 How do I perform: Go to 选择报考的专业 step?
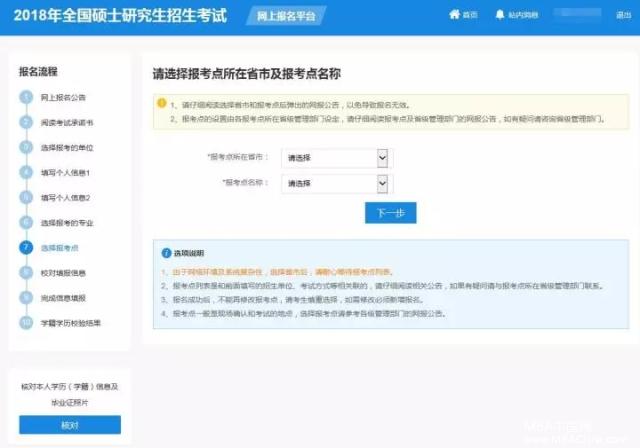pos(68,222)
